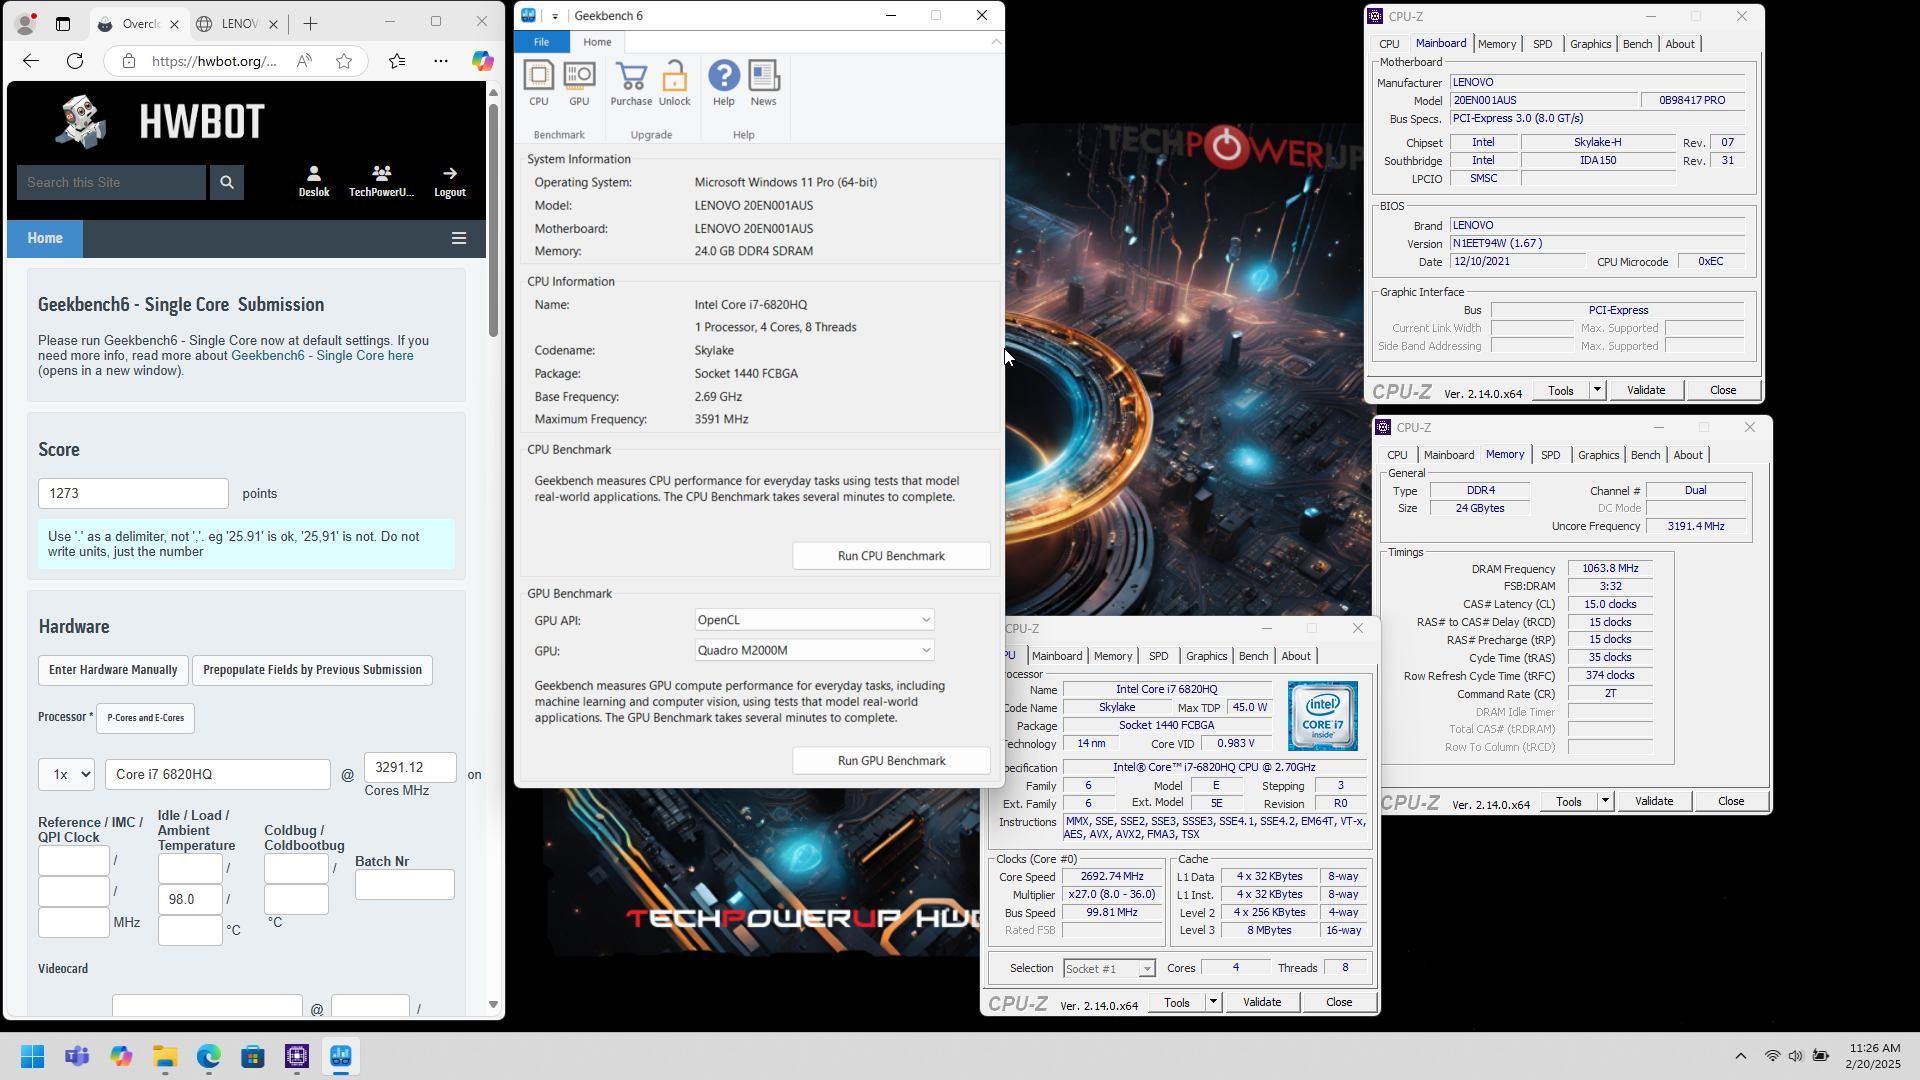
Task: Open a new browser tab
Action: [x=310, y=23]
